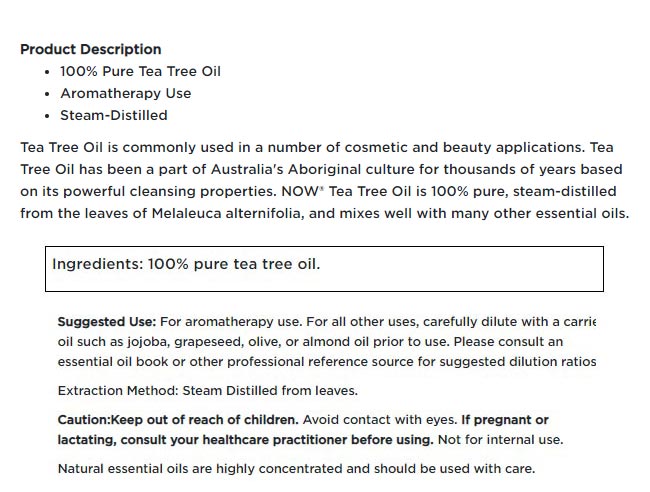Click the jojoba, grapeseed, olive oil line
Viewport: 650px width, 492px height.
pyautogui.click(x=310, y=342)
